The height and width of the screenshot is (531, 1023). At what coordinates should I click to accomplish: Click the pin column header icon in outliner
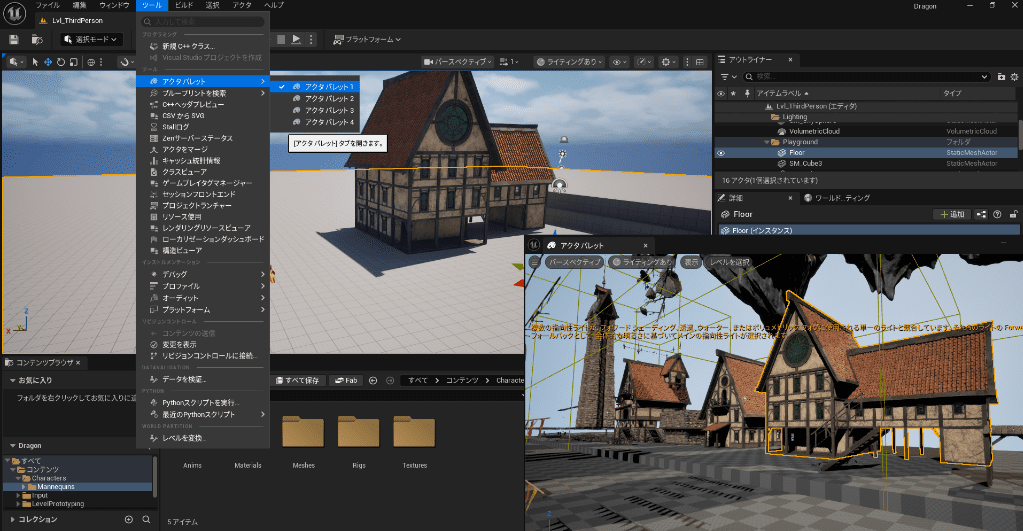747,93
